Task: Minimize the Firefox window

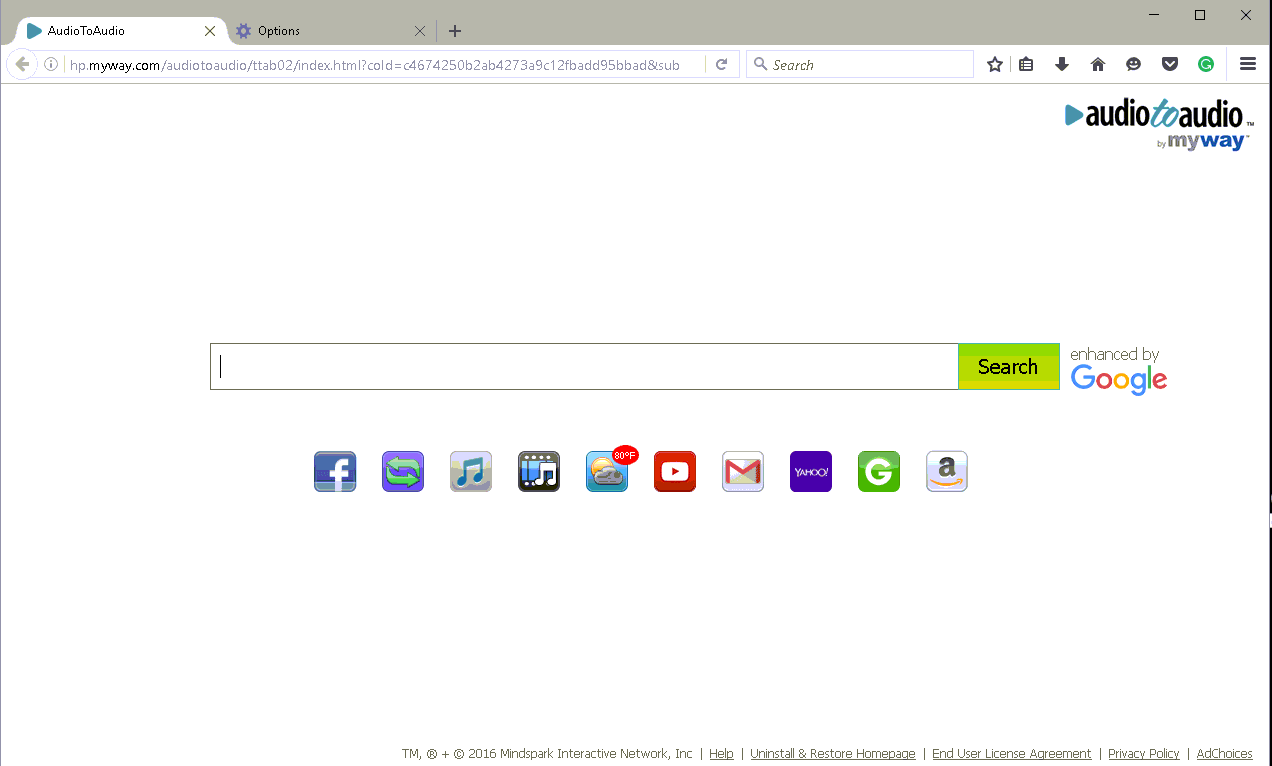Action: click(x=1154, y=15)
